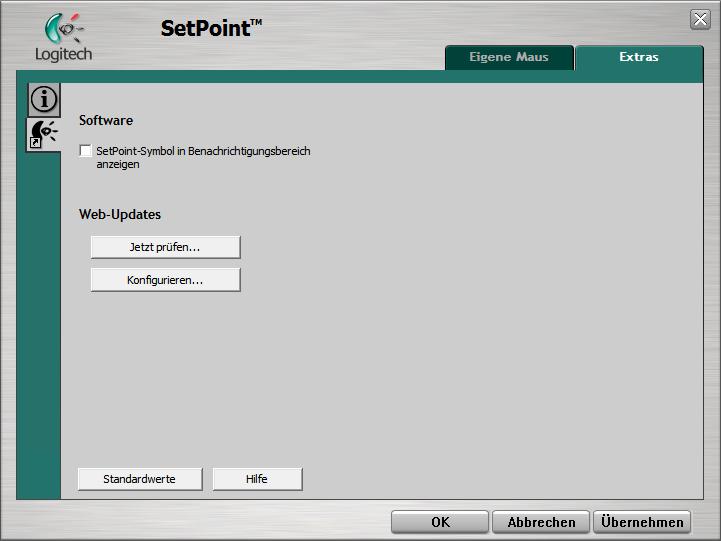Confirm with the OK button
This screenshot has width=721, height=541.
440,522
